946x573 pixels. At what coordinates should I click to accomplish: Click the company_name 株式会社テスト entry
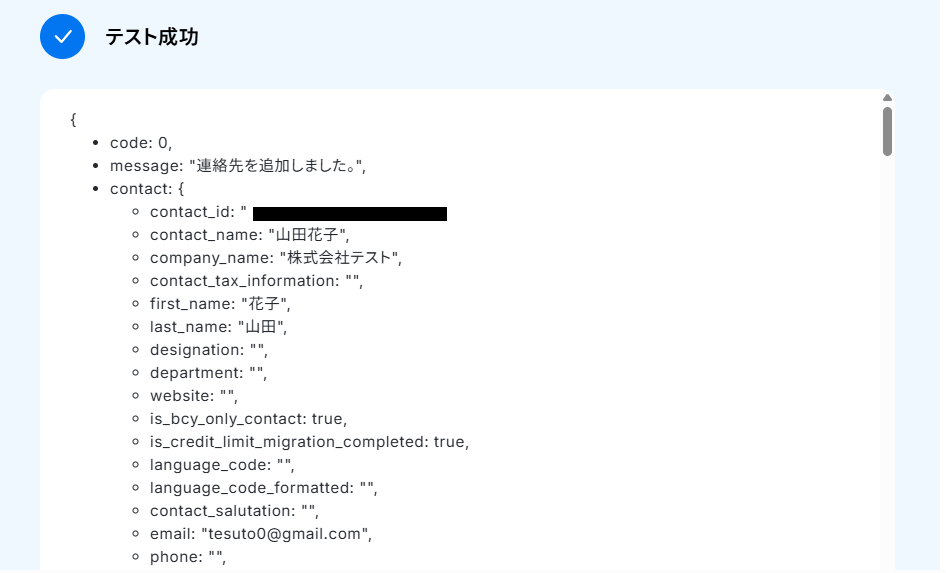(278, 259)
